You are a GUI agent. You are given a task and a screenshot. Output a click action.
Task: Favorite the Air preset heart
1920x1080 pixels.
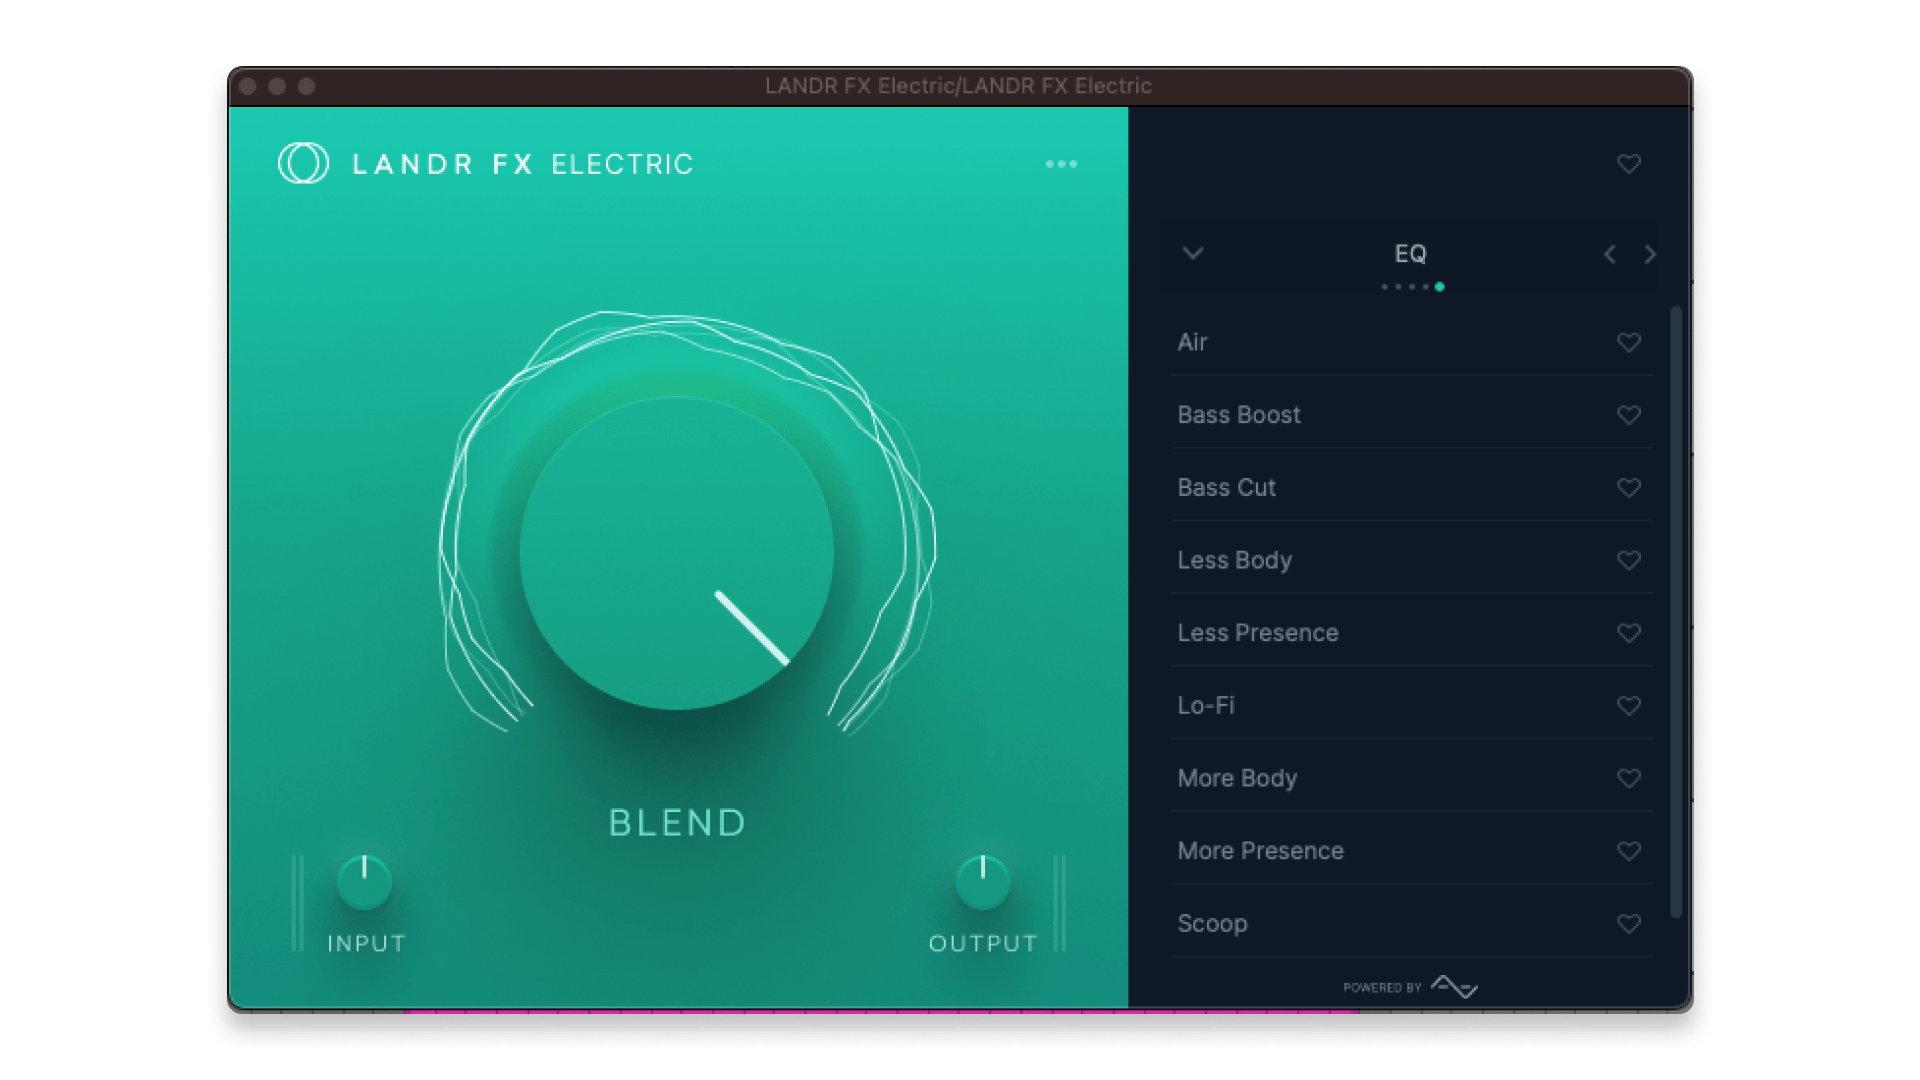coord(1629,342)
